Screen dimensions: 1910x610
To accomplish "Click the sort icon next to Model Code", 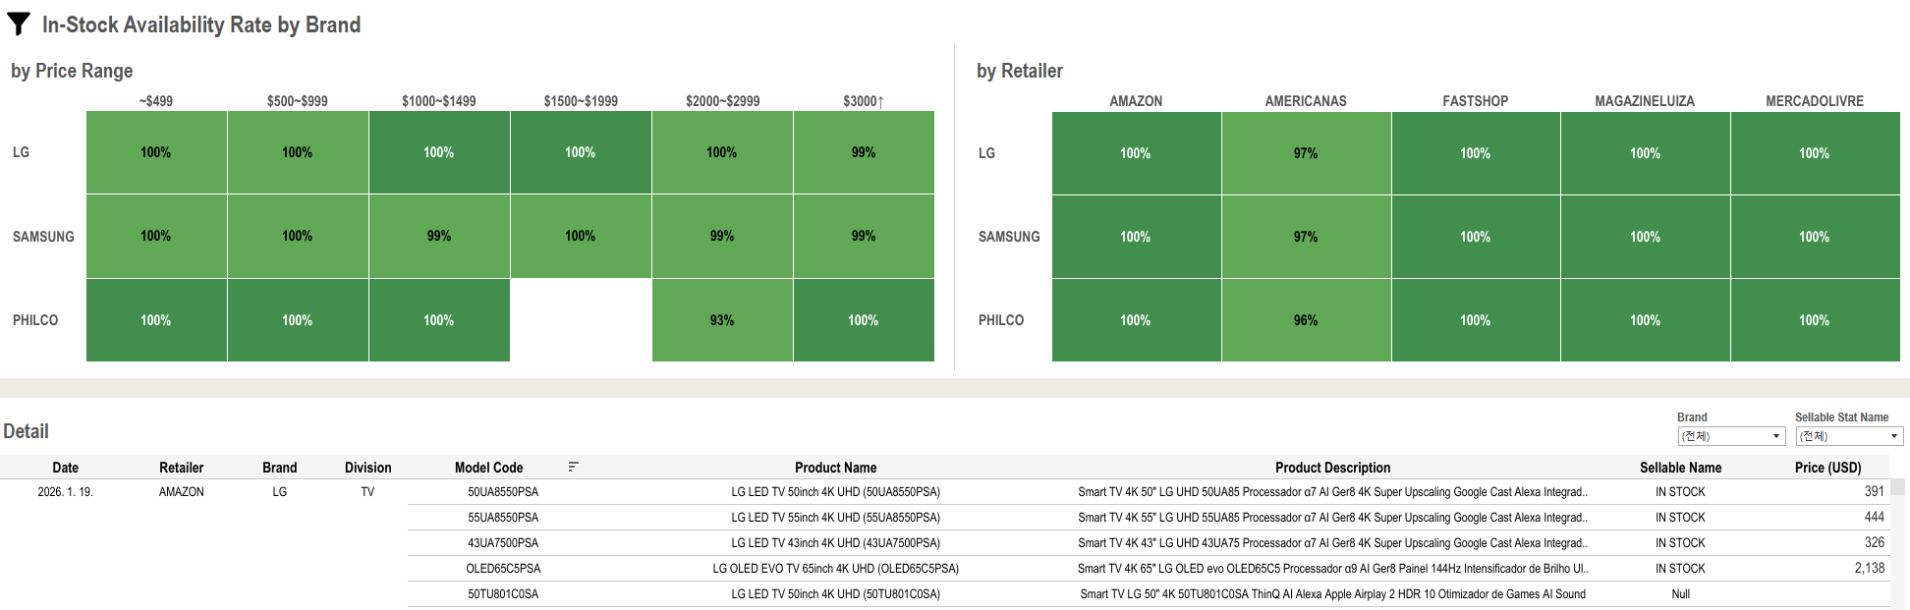I will pos(573,467).
